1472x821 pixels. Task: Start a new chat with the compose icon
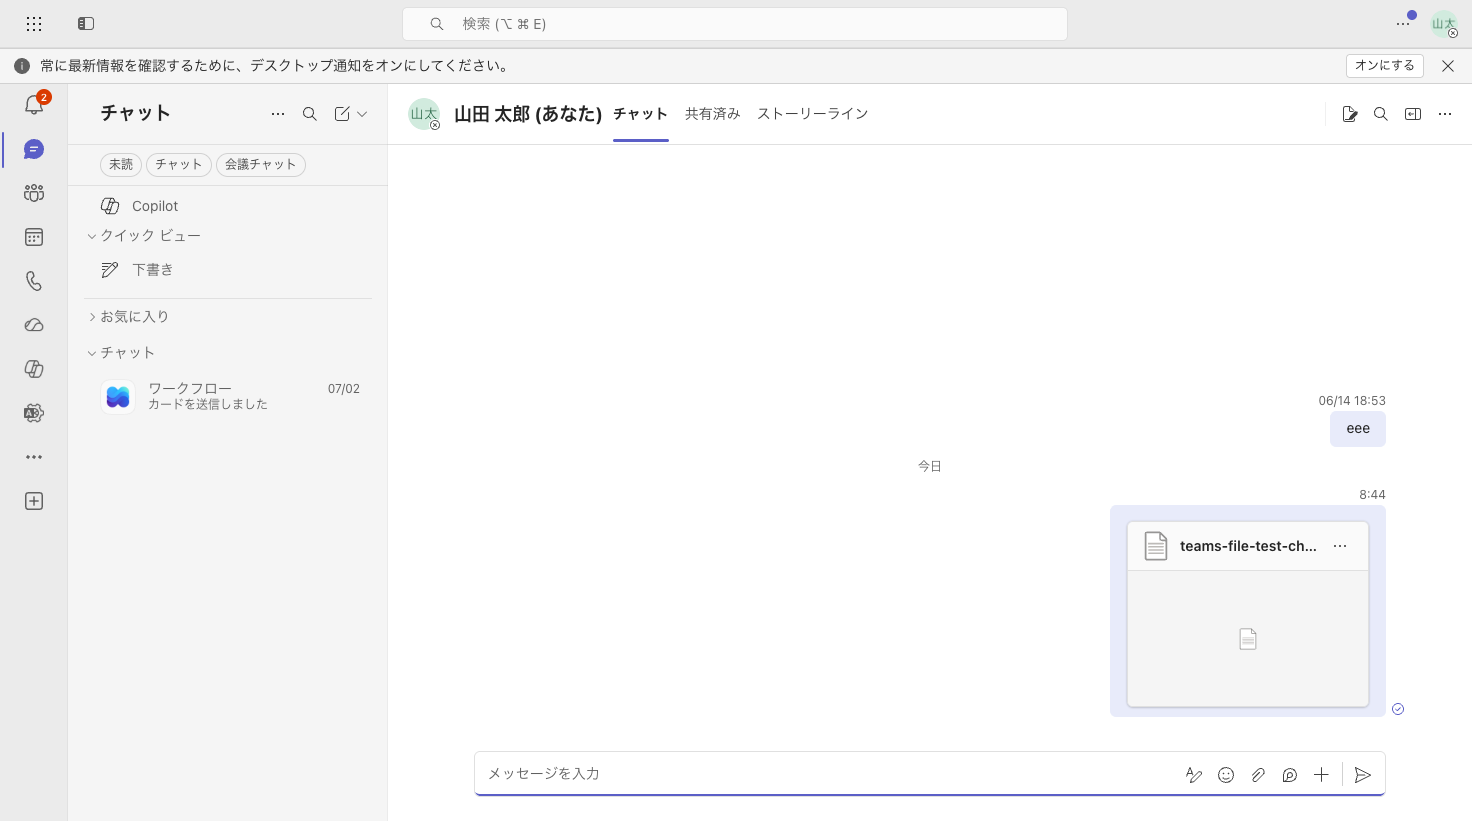coord(342,114)
